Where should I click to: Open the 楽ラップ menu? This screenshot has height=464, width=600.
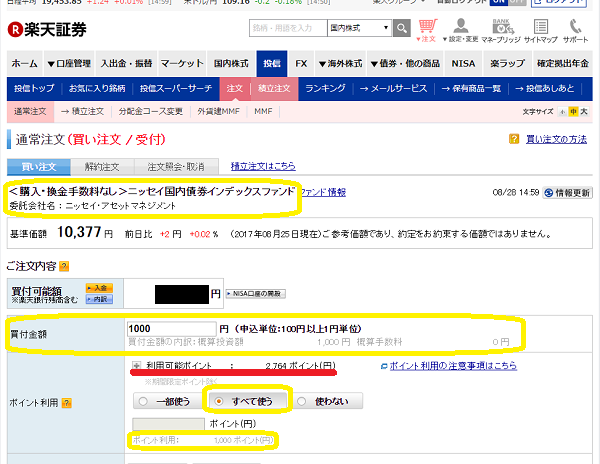(x=507, y=63)
